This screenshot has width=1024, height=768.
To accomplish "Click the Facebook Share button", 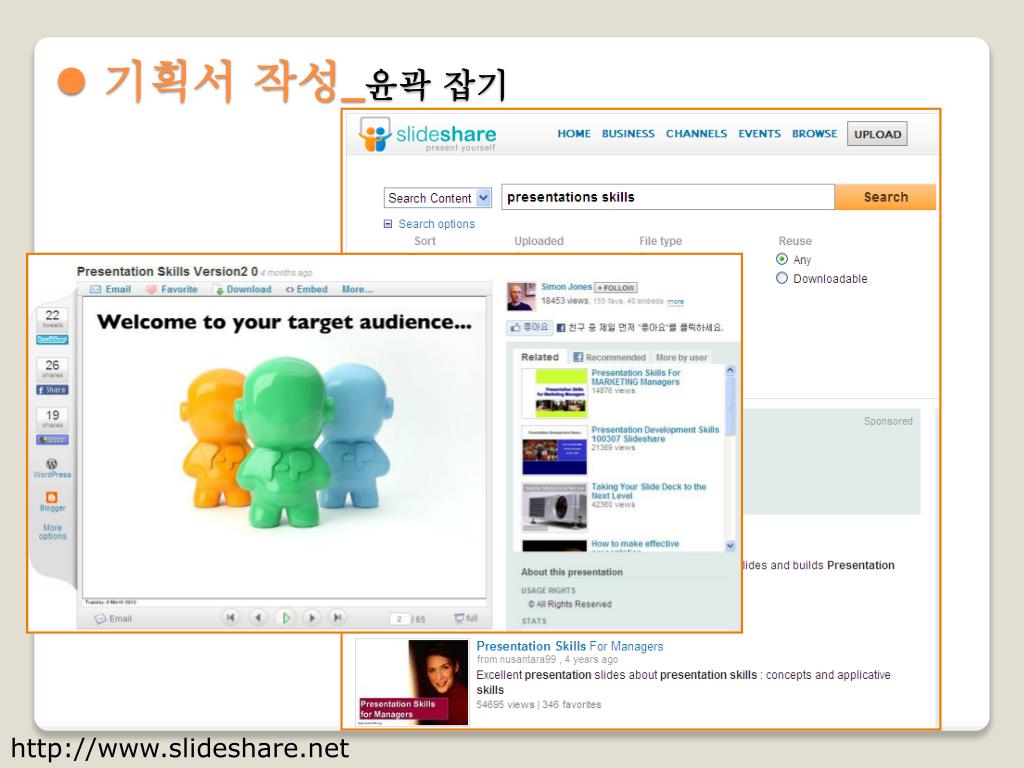I will tap(52, 390).
